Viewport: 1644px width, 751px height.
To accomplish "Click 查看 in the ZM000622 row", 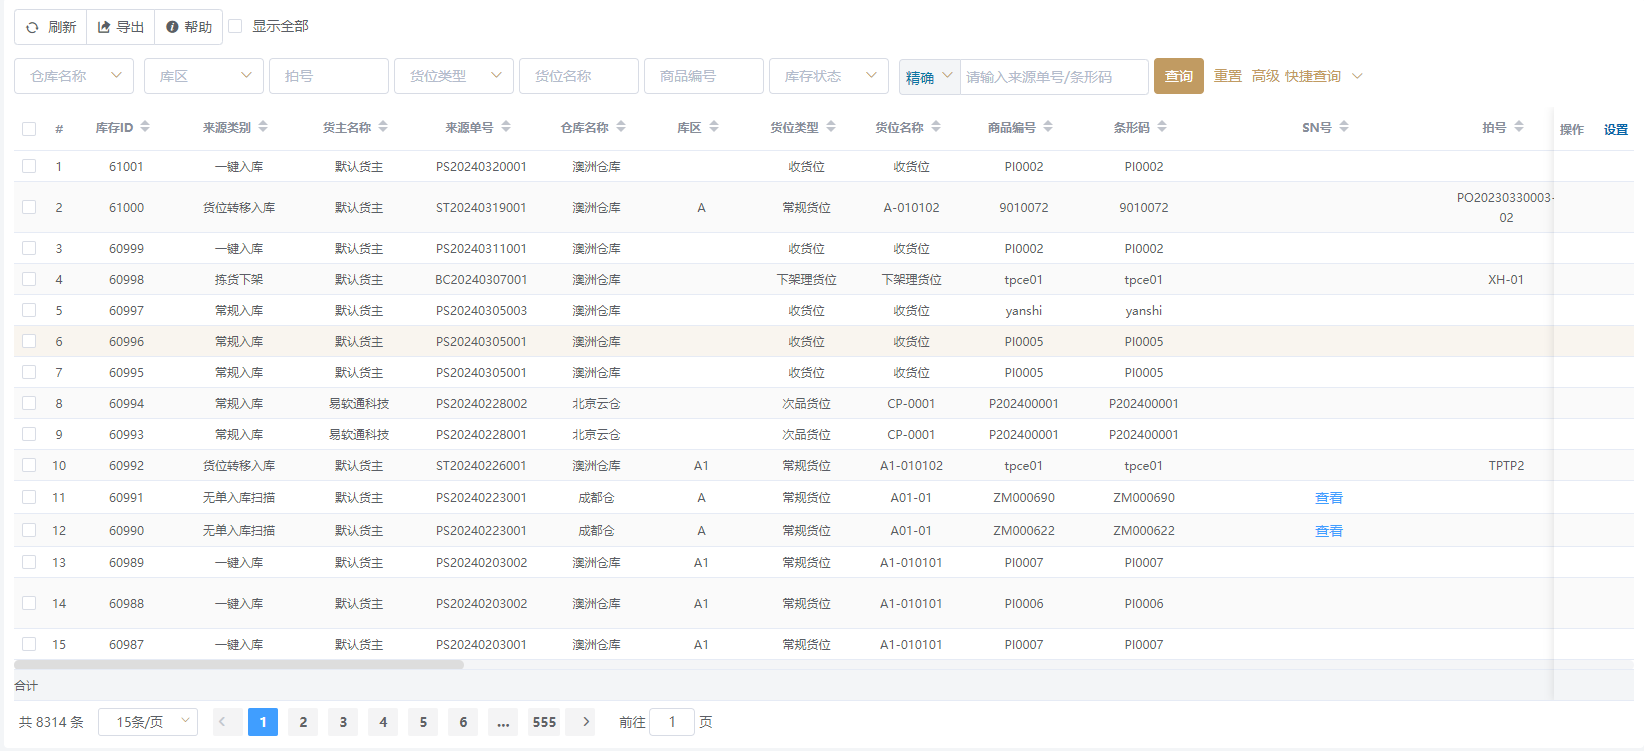I will pos(1329,531).
